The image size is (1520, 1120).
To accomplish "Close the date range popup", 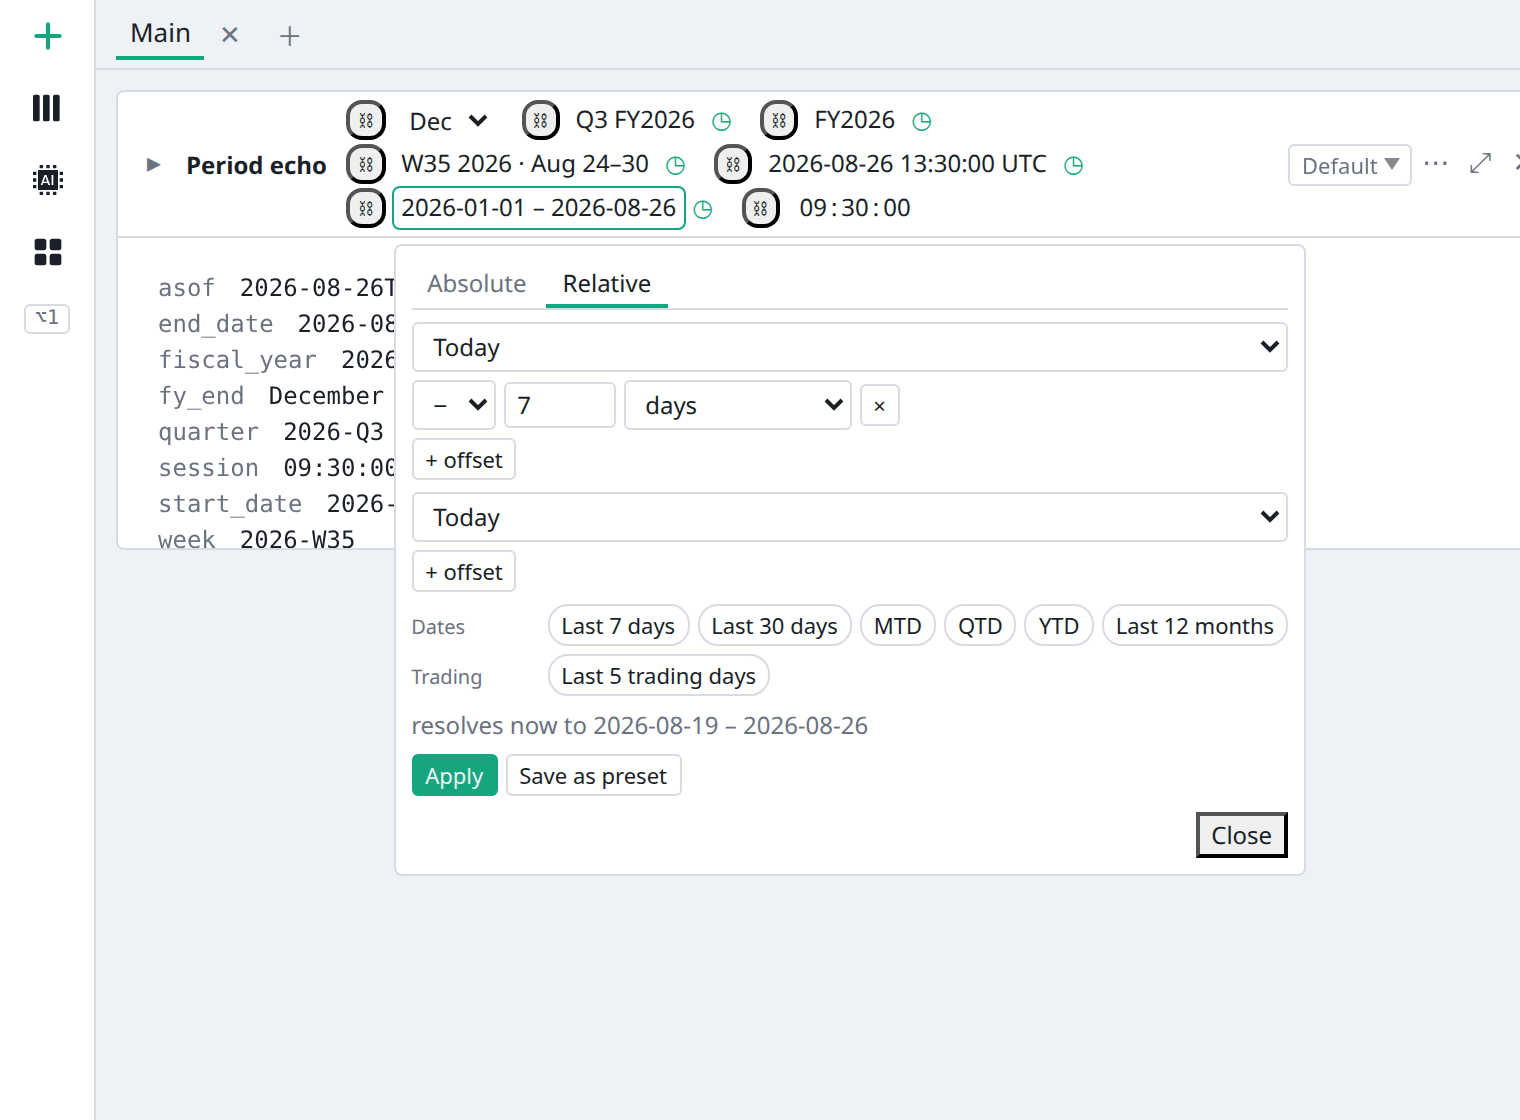I will click(x=1242, y=835).
